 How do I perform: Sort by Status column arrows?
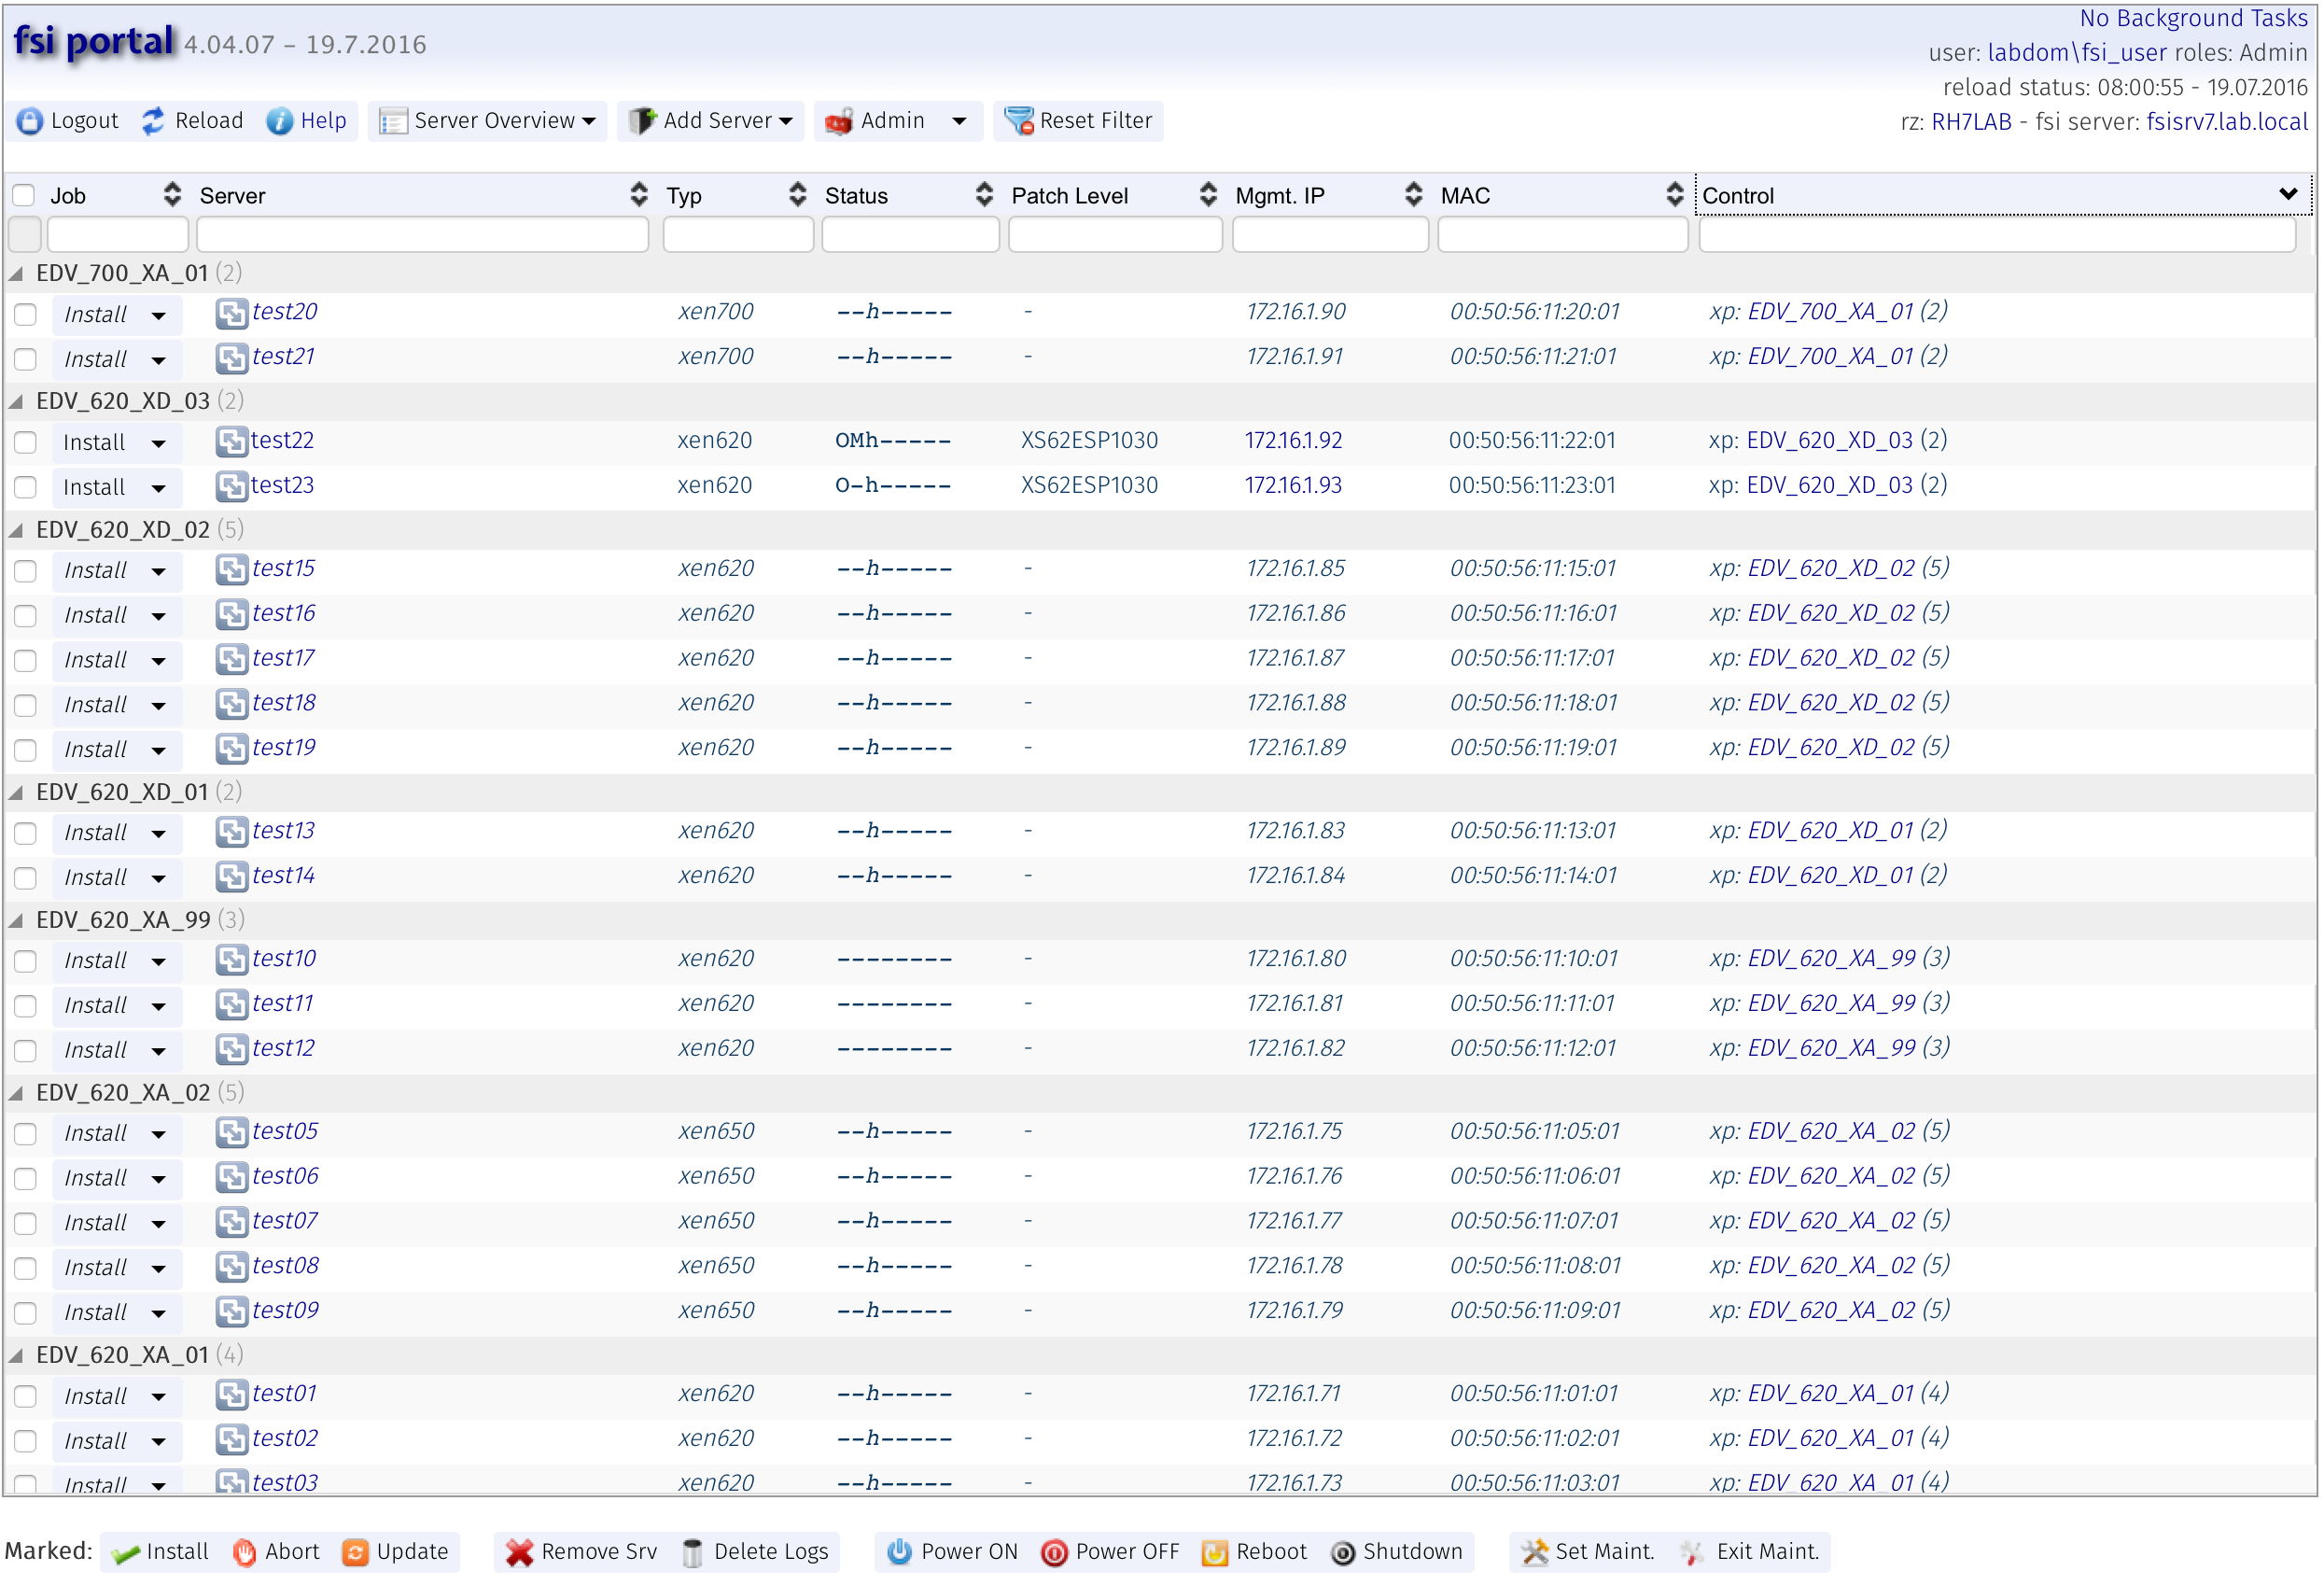pyautogui.click(x=985, y=195)
